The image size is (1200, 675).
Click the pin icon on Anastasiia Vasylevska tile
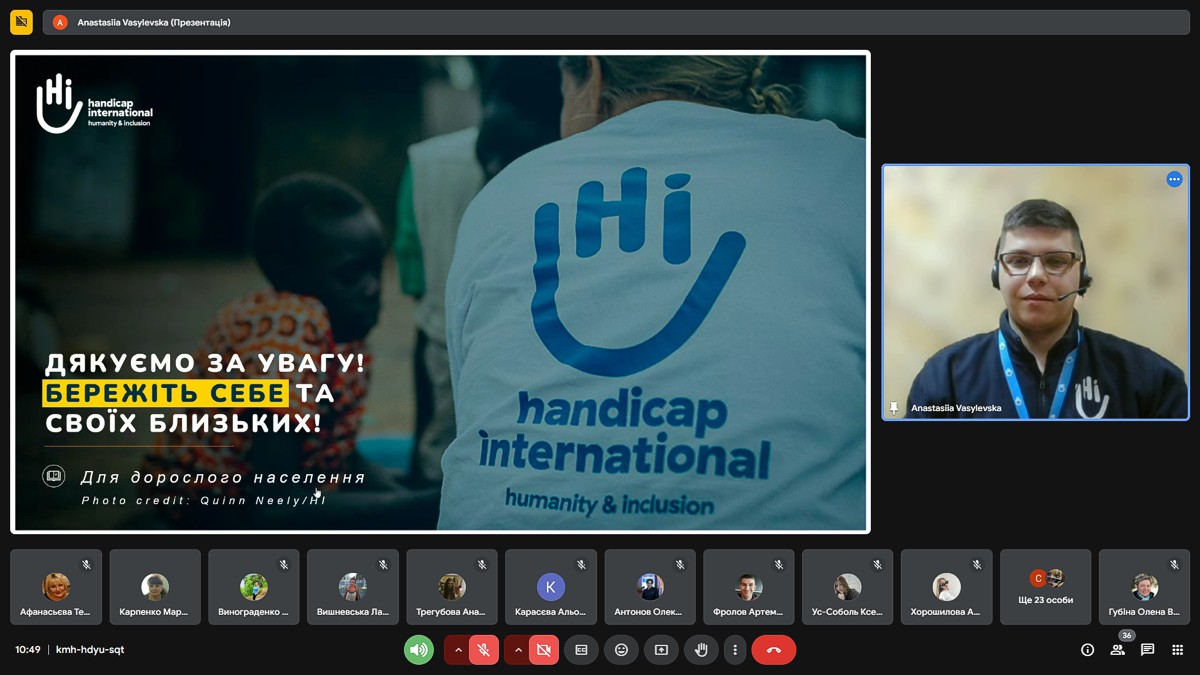pos(894,408)
